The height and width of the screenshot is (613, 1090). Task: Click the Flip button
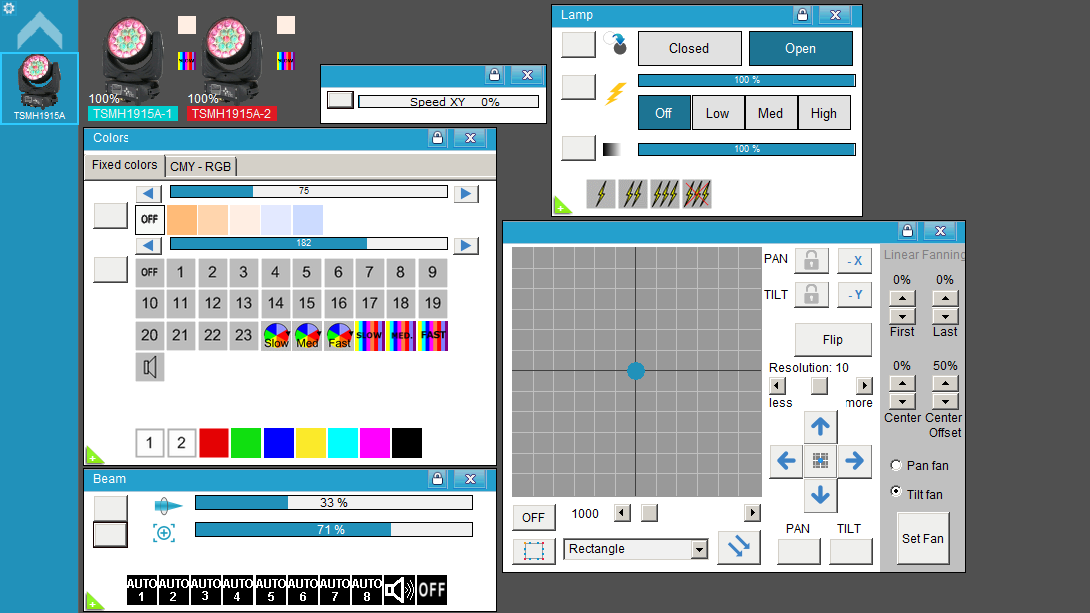(833, 340)
